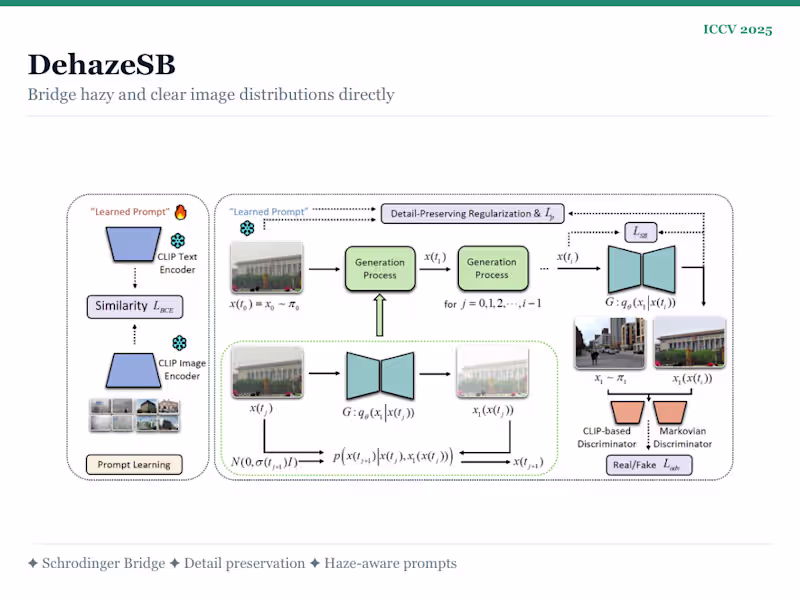The width and height of the screenshot is (800, 600).
Task: Select the second Generation Process block after x(t1)
Action: pos(493,268)
